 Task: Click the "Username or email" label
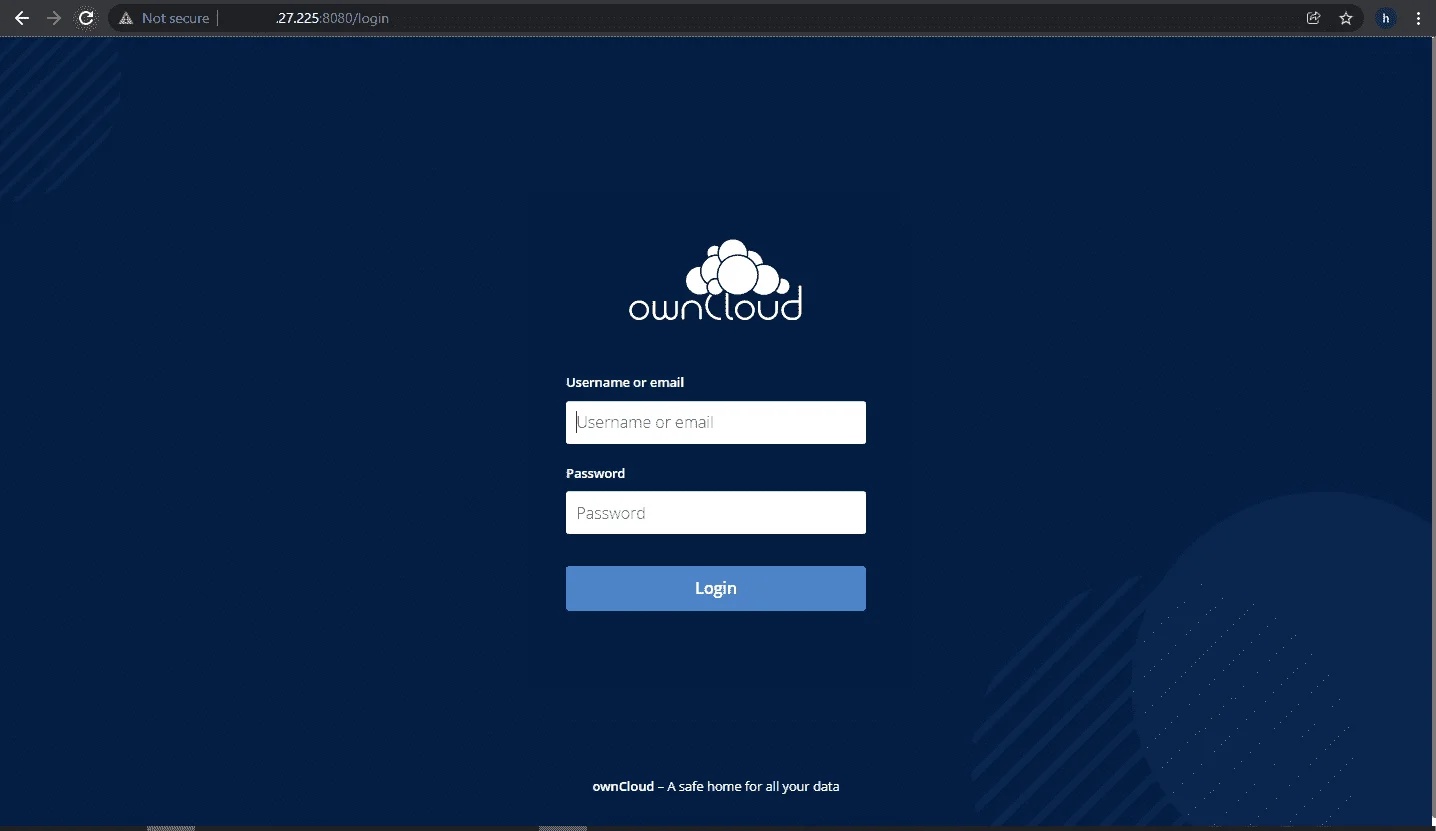tap(625, 382)
